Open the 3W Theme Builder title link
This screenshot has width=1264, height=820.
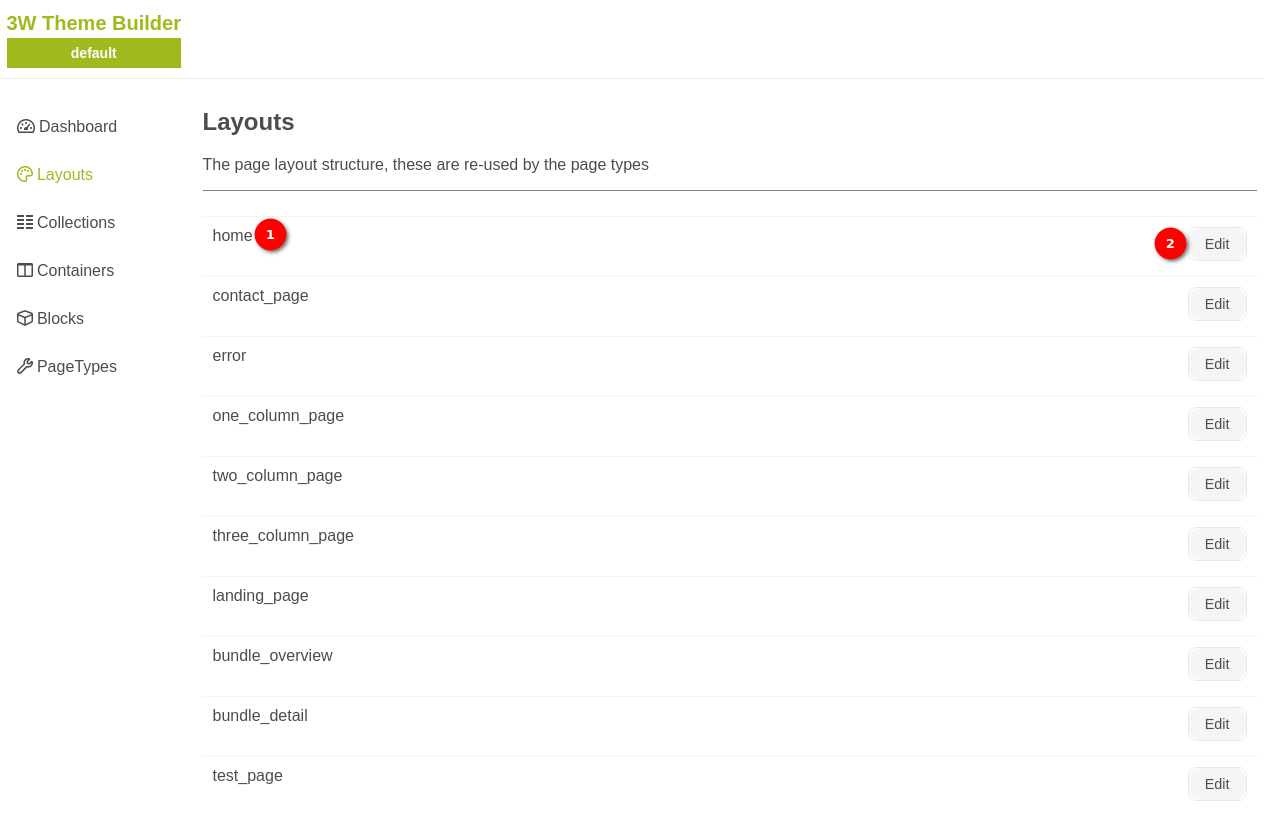tap(93, 23)
